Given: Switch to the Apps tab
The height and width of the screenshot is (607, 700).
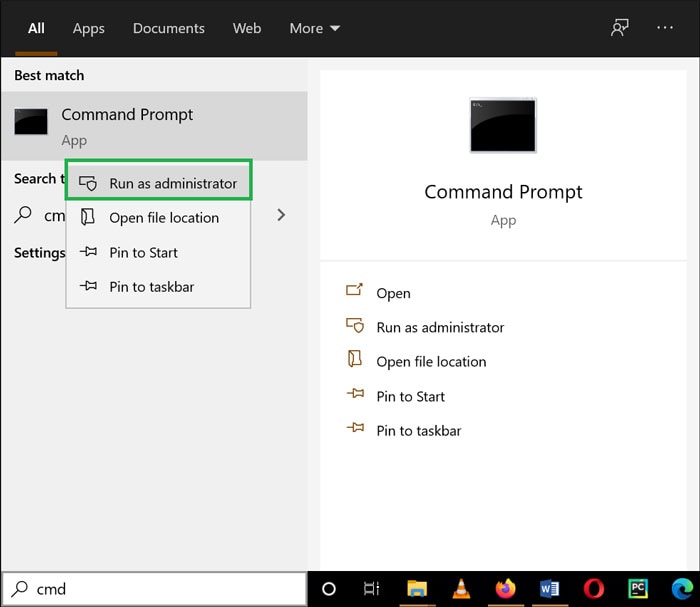Looking at the screenshot, I should point(89,28).
